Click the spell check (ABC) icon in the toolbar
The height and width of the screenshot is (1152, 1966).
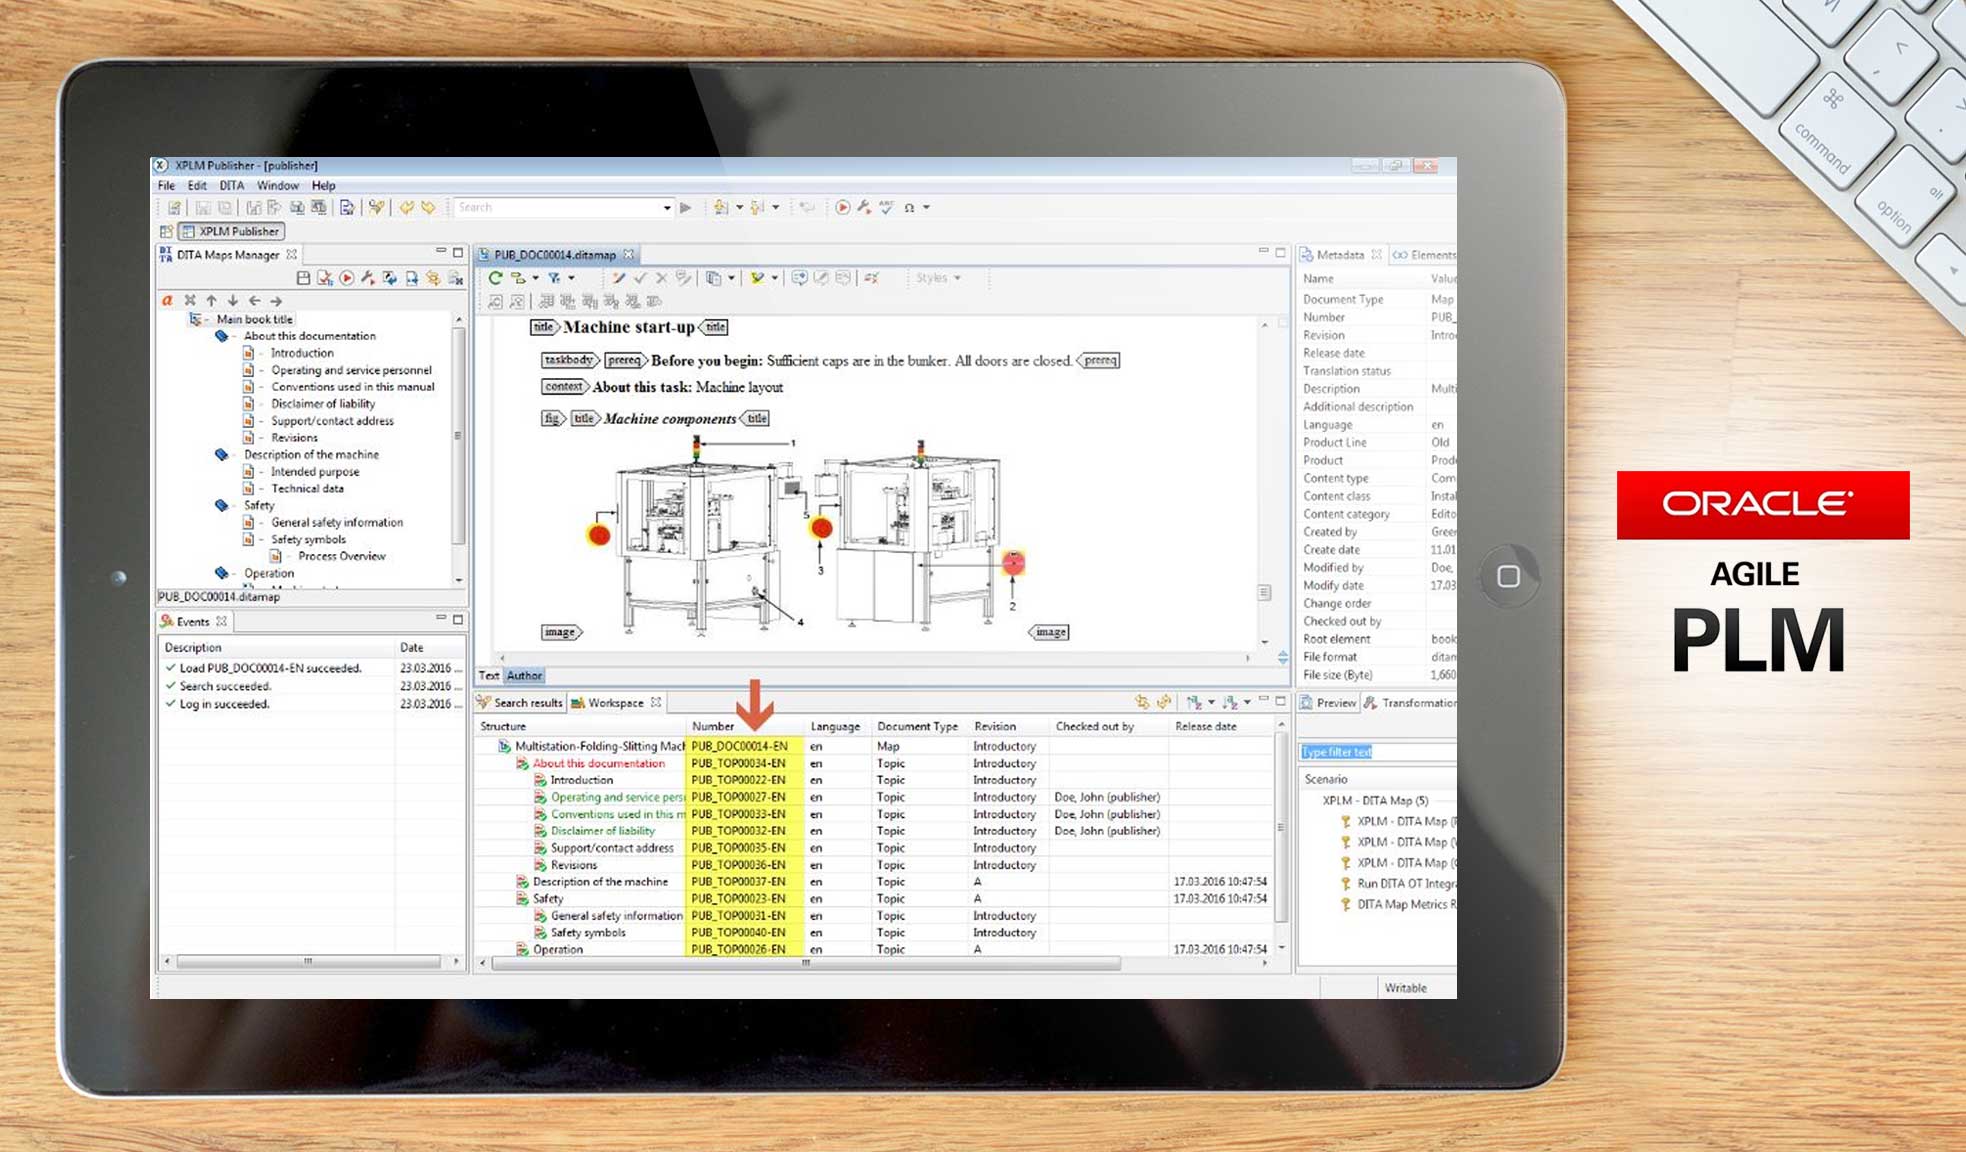tap(886, 207)
